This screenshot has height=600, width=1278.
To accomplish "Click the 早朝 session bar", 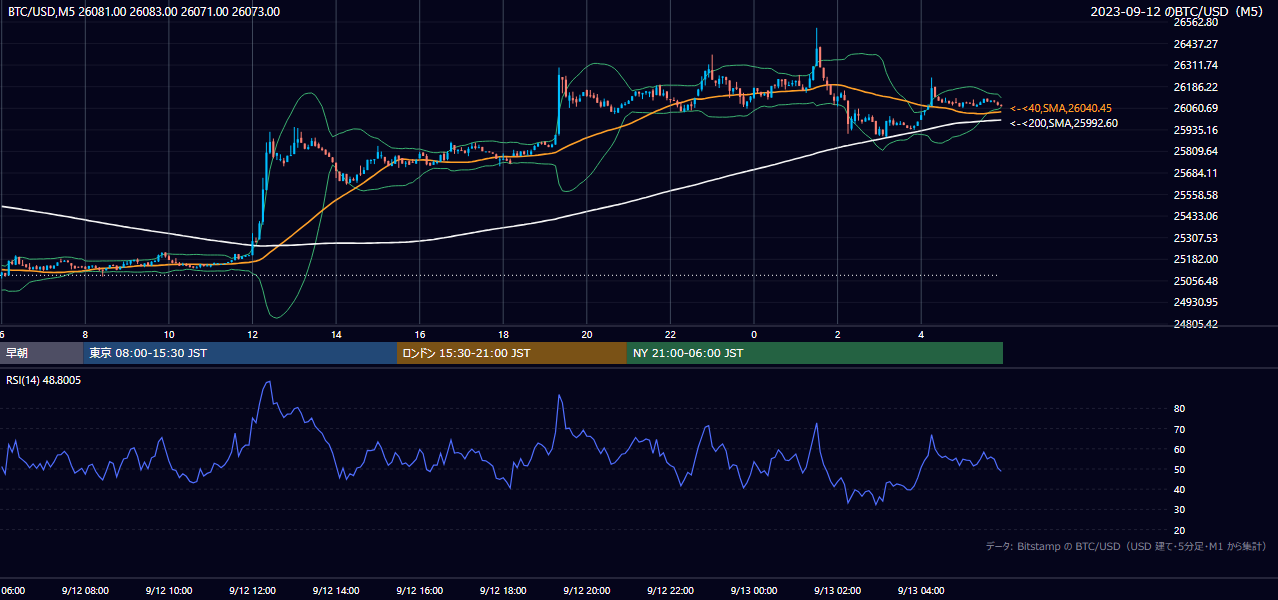I will (x=41, y=353).
